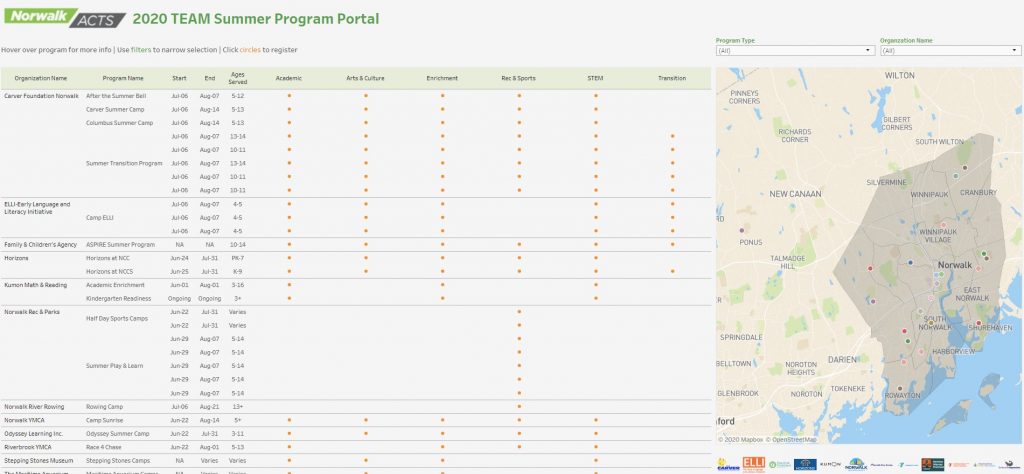The height and width of the screenshot is (474, 1024).
Task: Click the purple map marker near Ponus
Action: click(x=741, y=229)
